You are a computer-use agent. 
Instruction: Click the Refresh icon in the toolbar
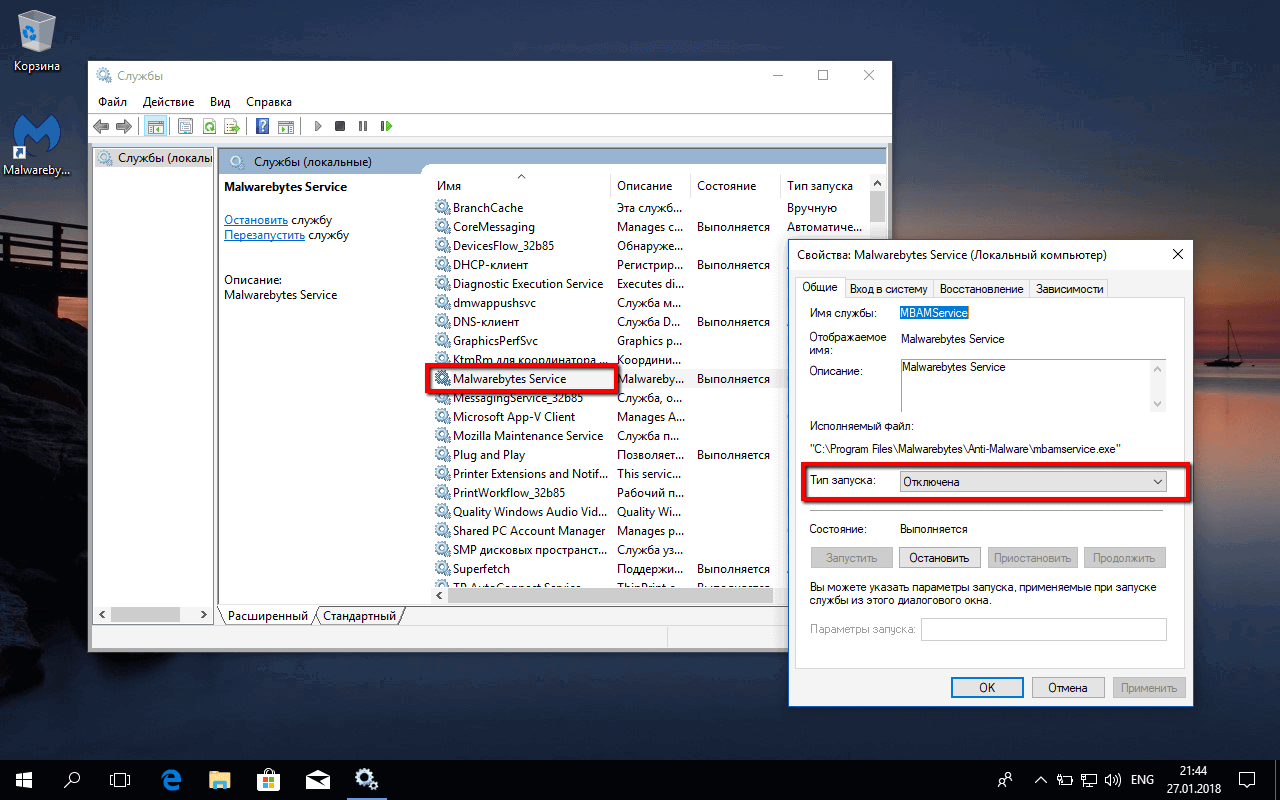[x=208, y=125]
